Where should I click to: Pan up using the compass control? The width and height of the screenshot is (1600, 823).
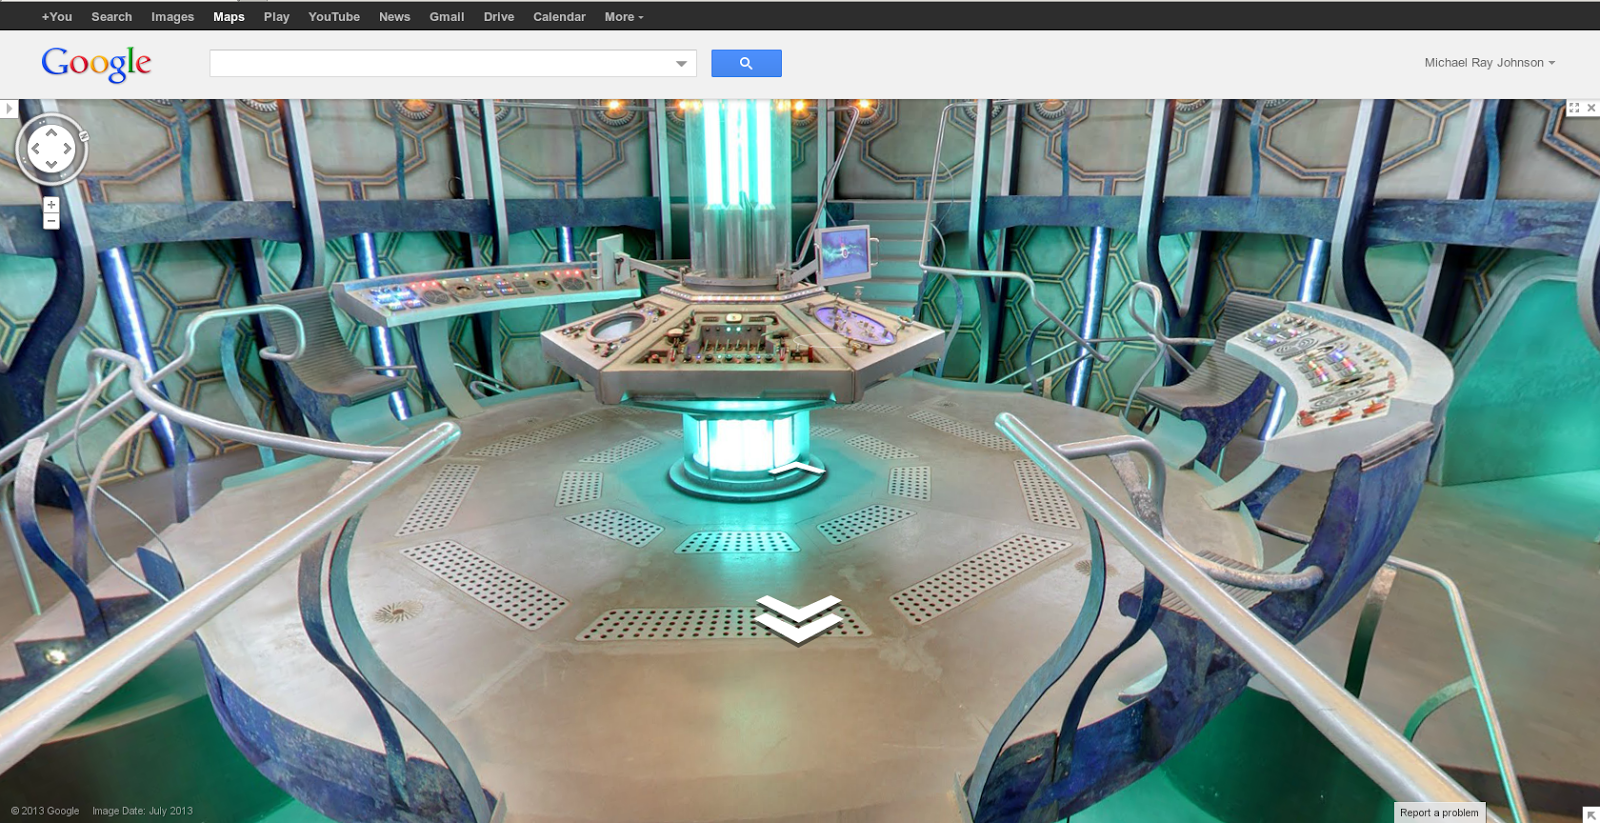coord(51,132)
